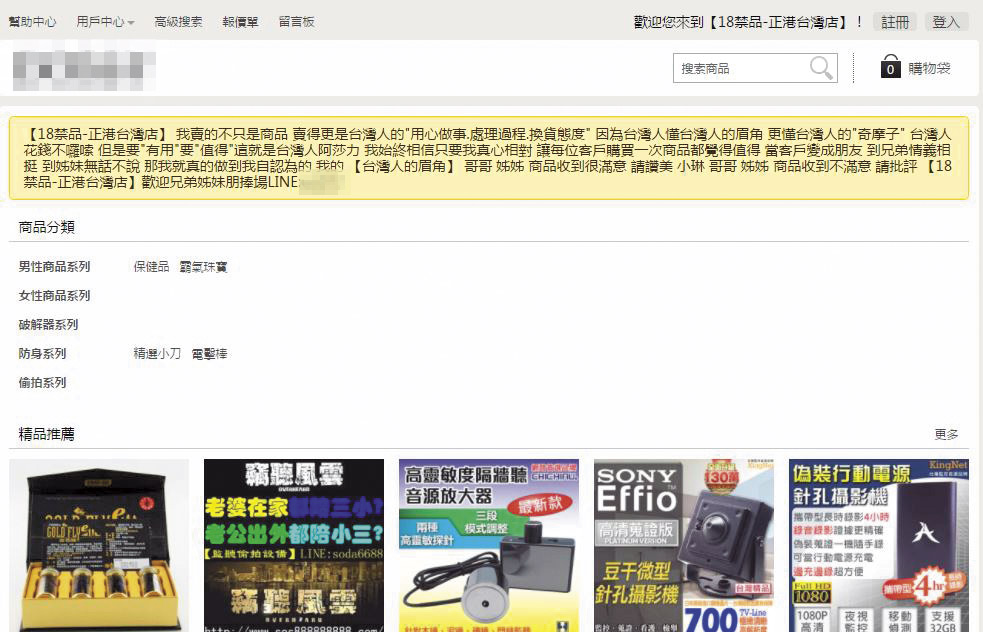Viewport: 983px width, 632px height.
Task: Select 男性商品系列 category
Action: point(55,266)
